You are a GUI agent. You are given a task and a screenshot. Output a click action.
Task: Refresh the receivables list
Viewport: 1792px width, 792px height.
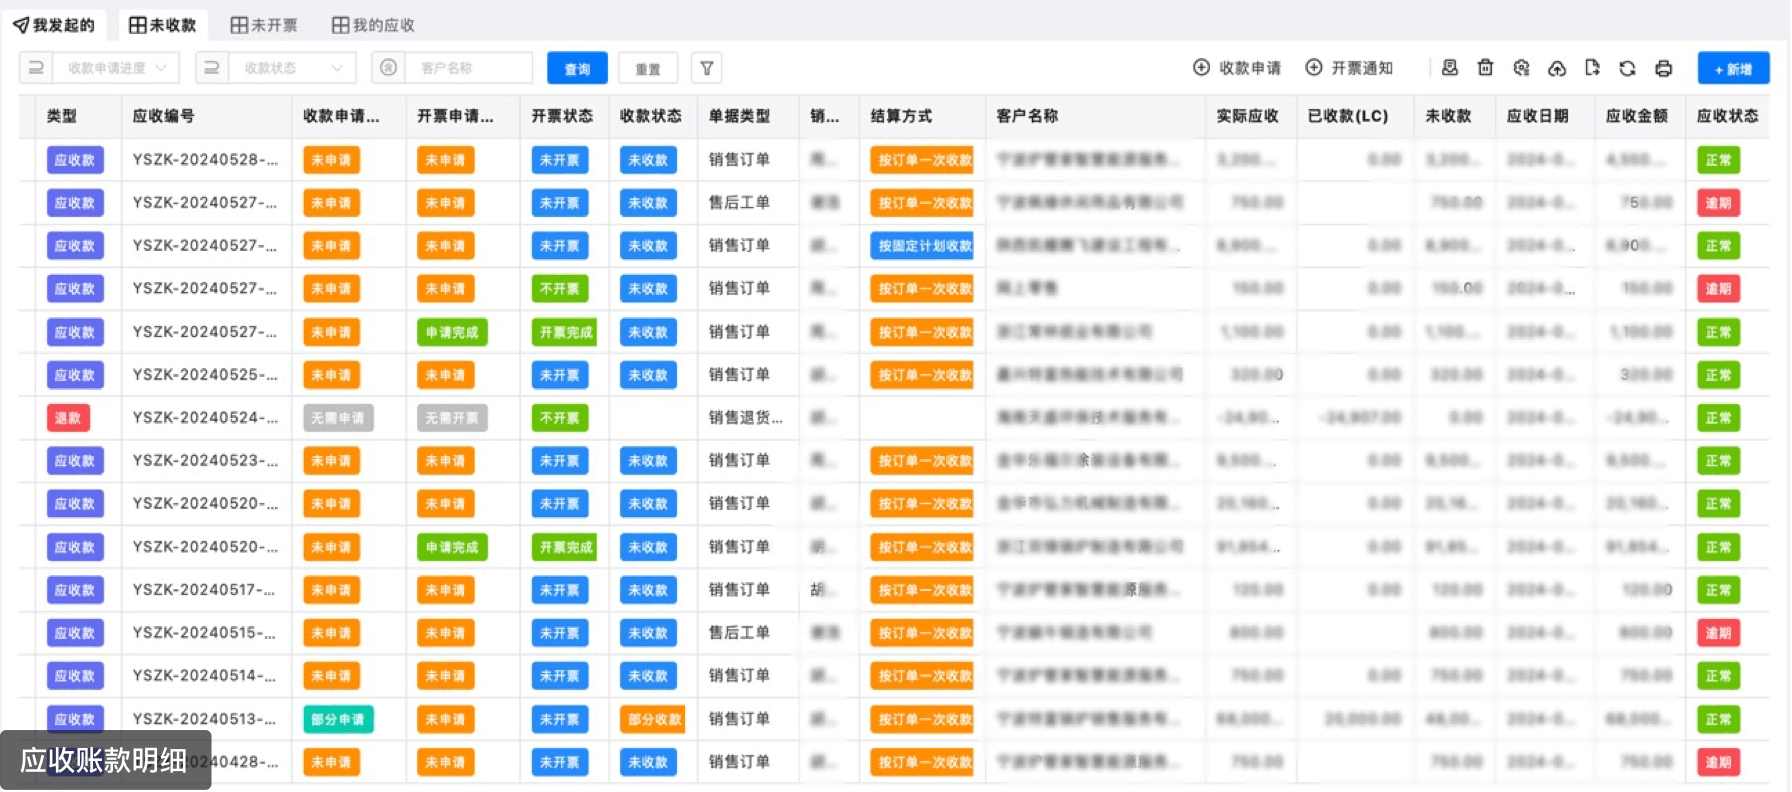1627,68
